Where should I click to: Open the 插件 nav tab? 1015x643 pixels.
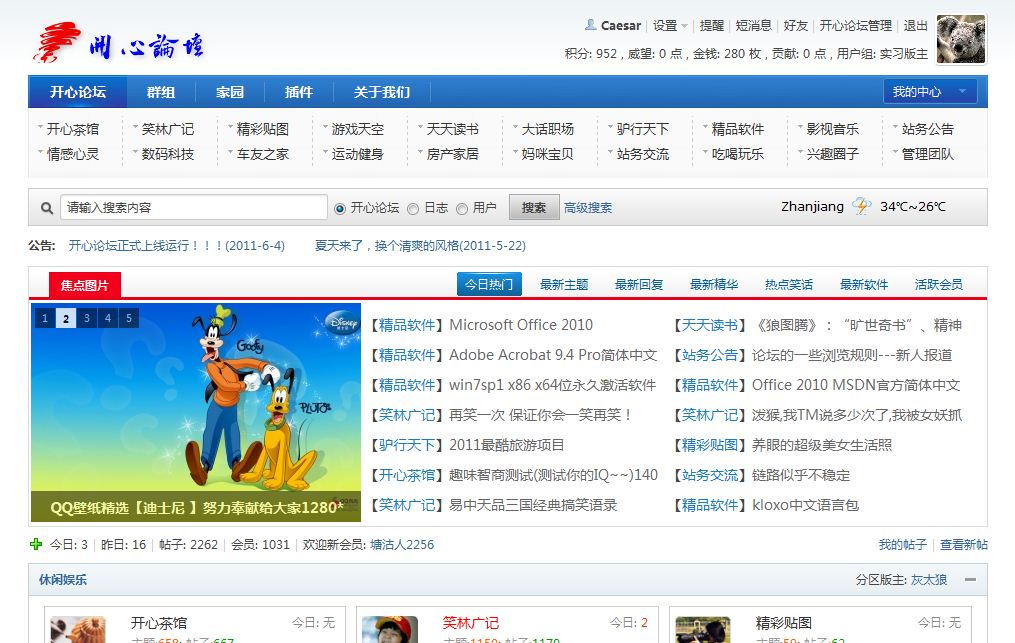[x=298, y=92]
